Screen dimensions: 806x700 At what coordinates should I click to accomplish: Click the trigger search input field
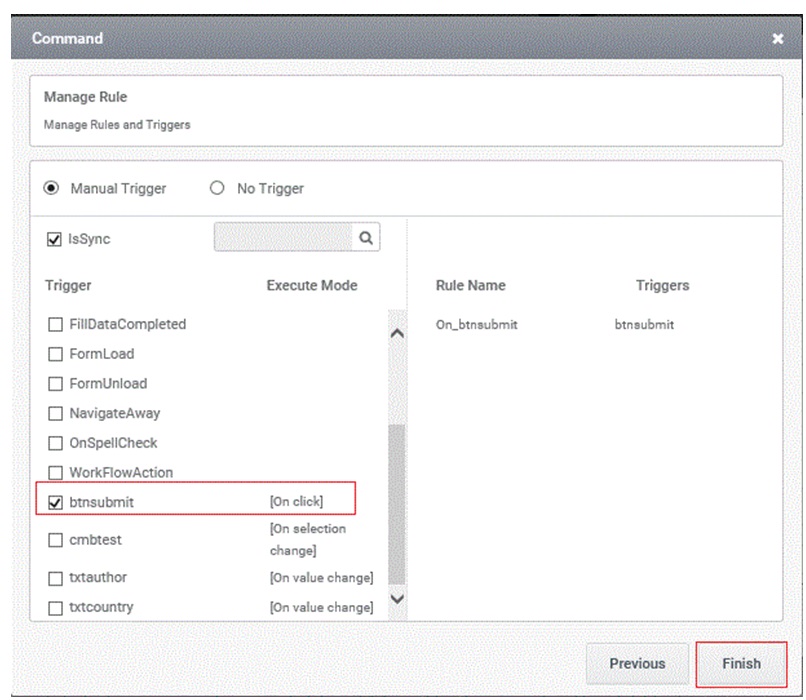(x=283, y=237)
